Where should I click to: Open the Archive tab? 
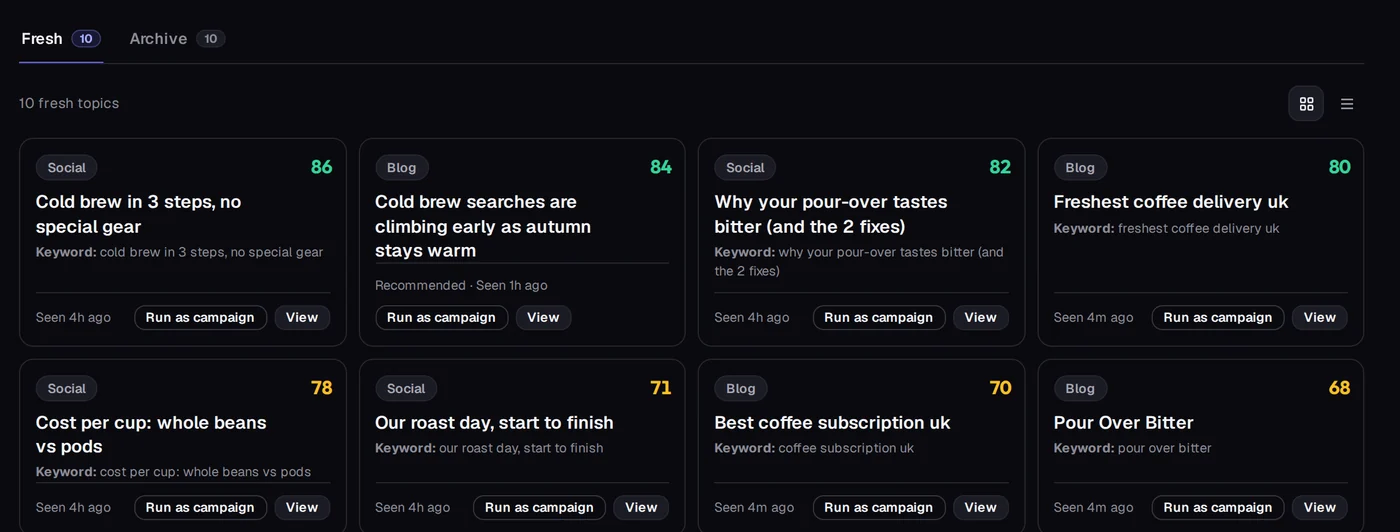click(177, 39)
